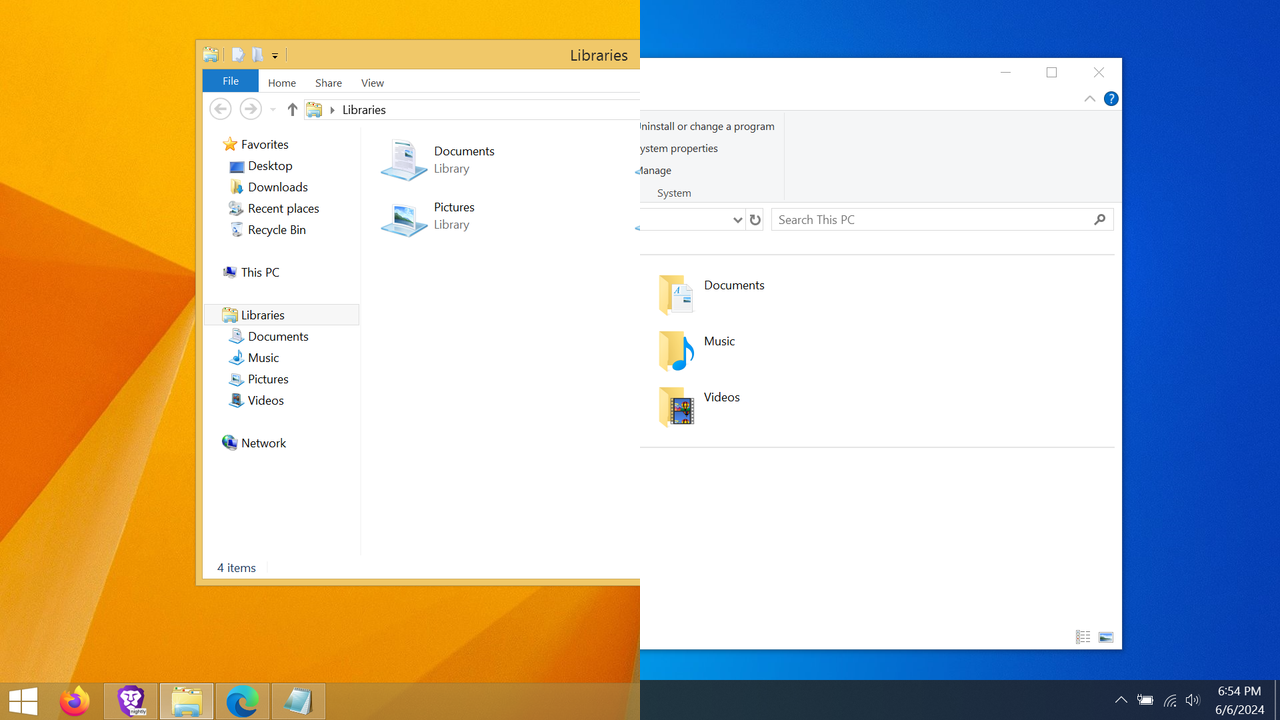Open Uninstall or change a program
This screenshot has width=1280, height=720.
click(x=707, y=126)
